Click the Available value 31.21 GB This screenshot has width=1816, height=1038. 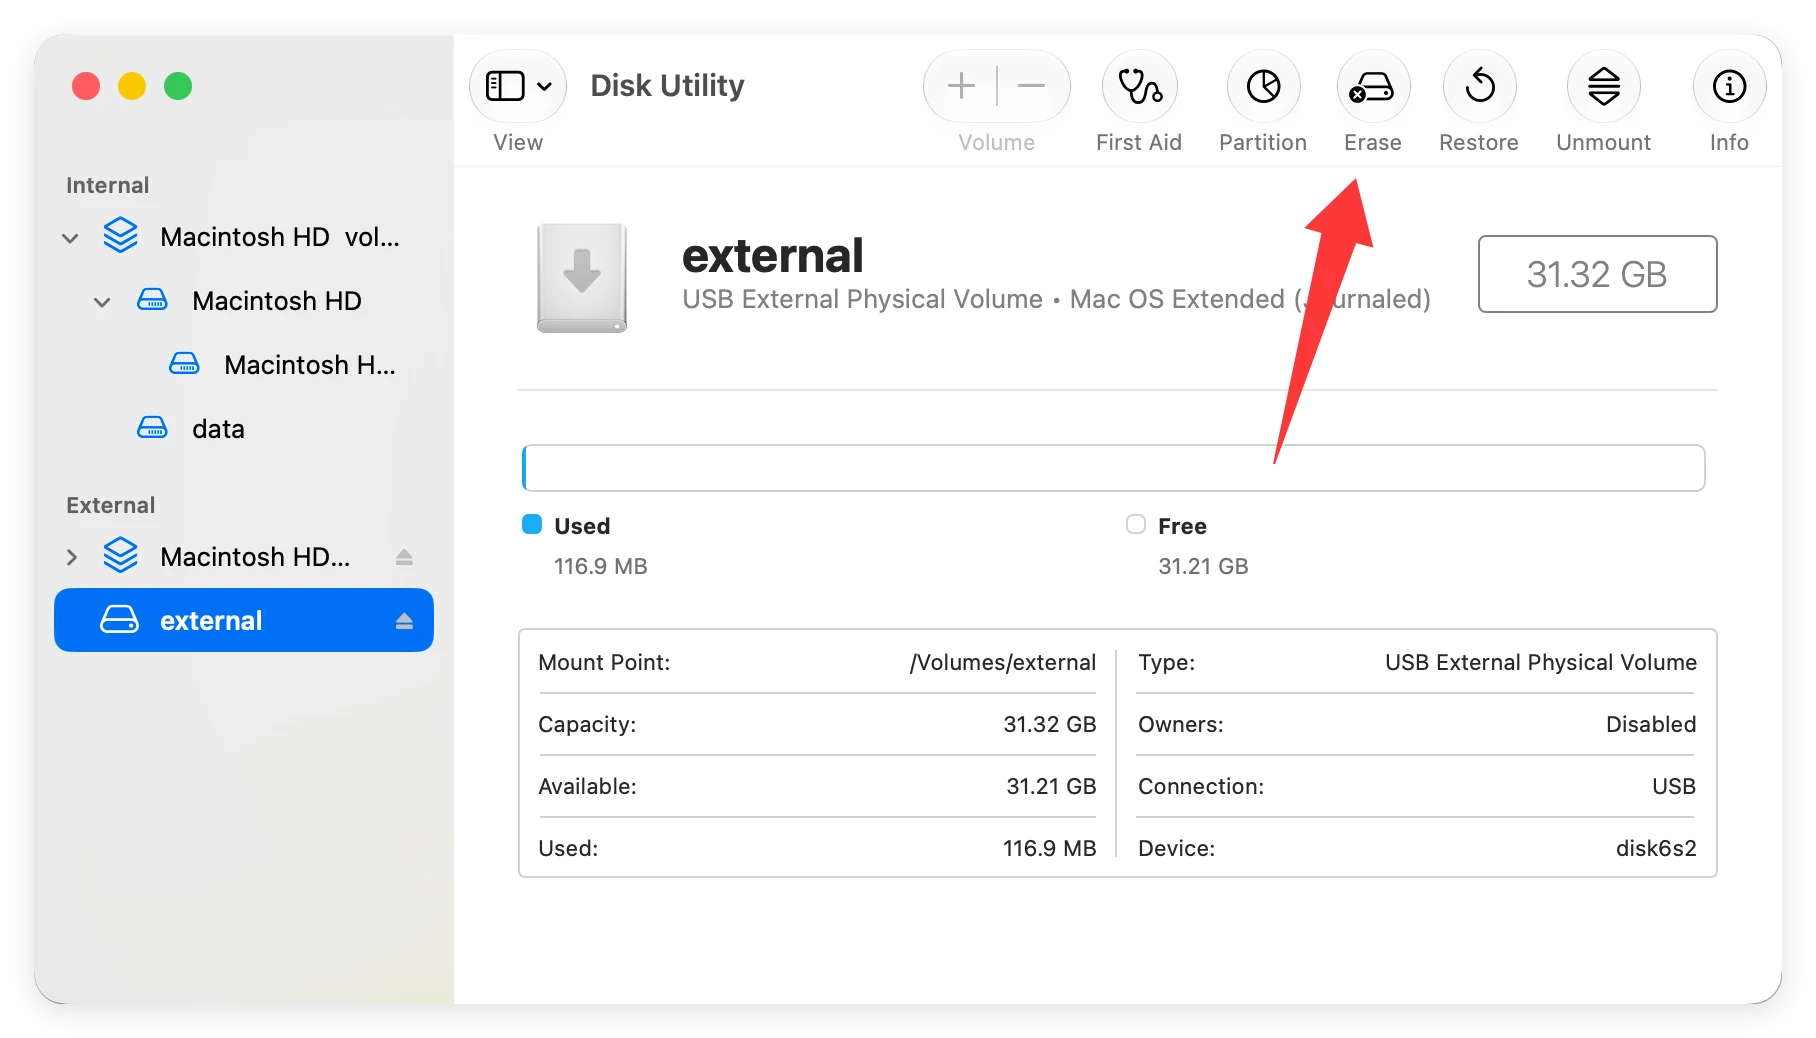pos(1051,786)
